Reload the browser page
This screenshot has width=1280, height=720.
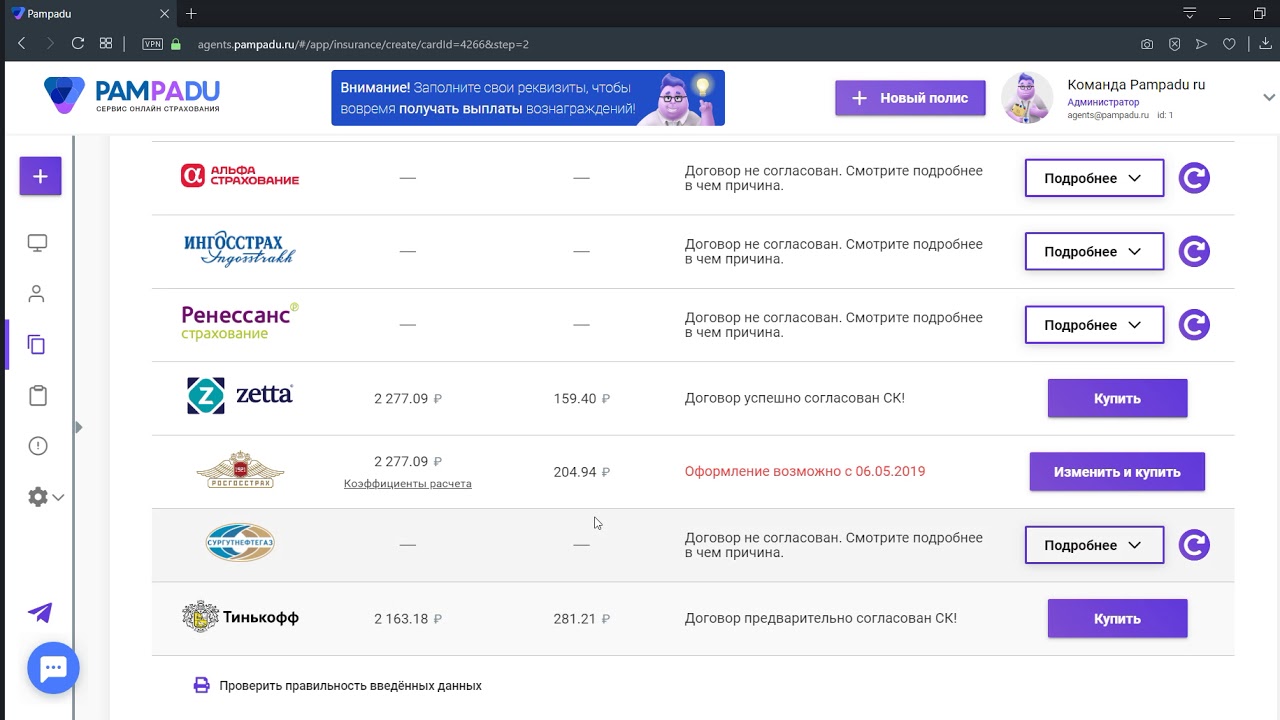tap(78, 44)
